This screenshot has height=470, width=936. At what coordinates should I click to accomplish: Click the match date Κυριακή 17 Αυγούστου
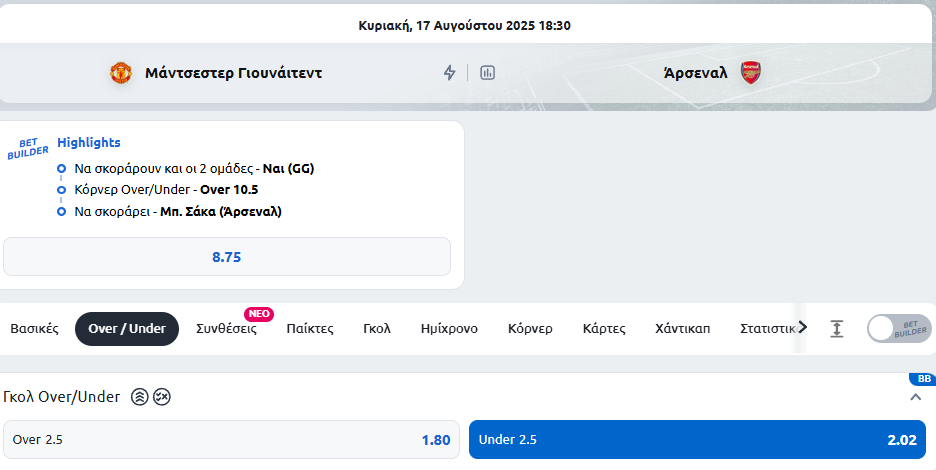click(464, 26)
